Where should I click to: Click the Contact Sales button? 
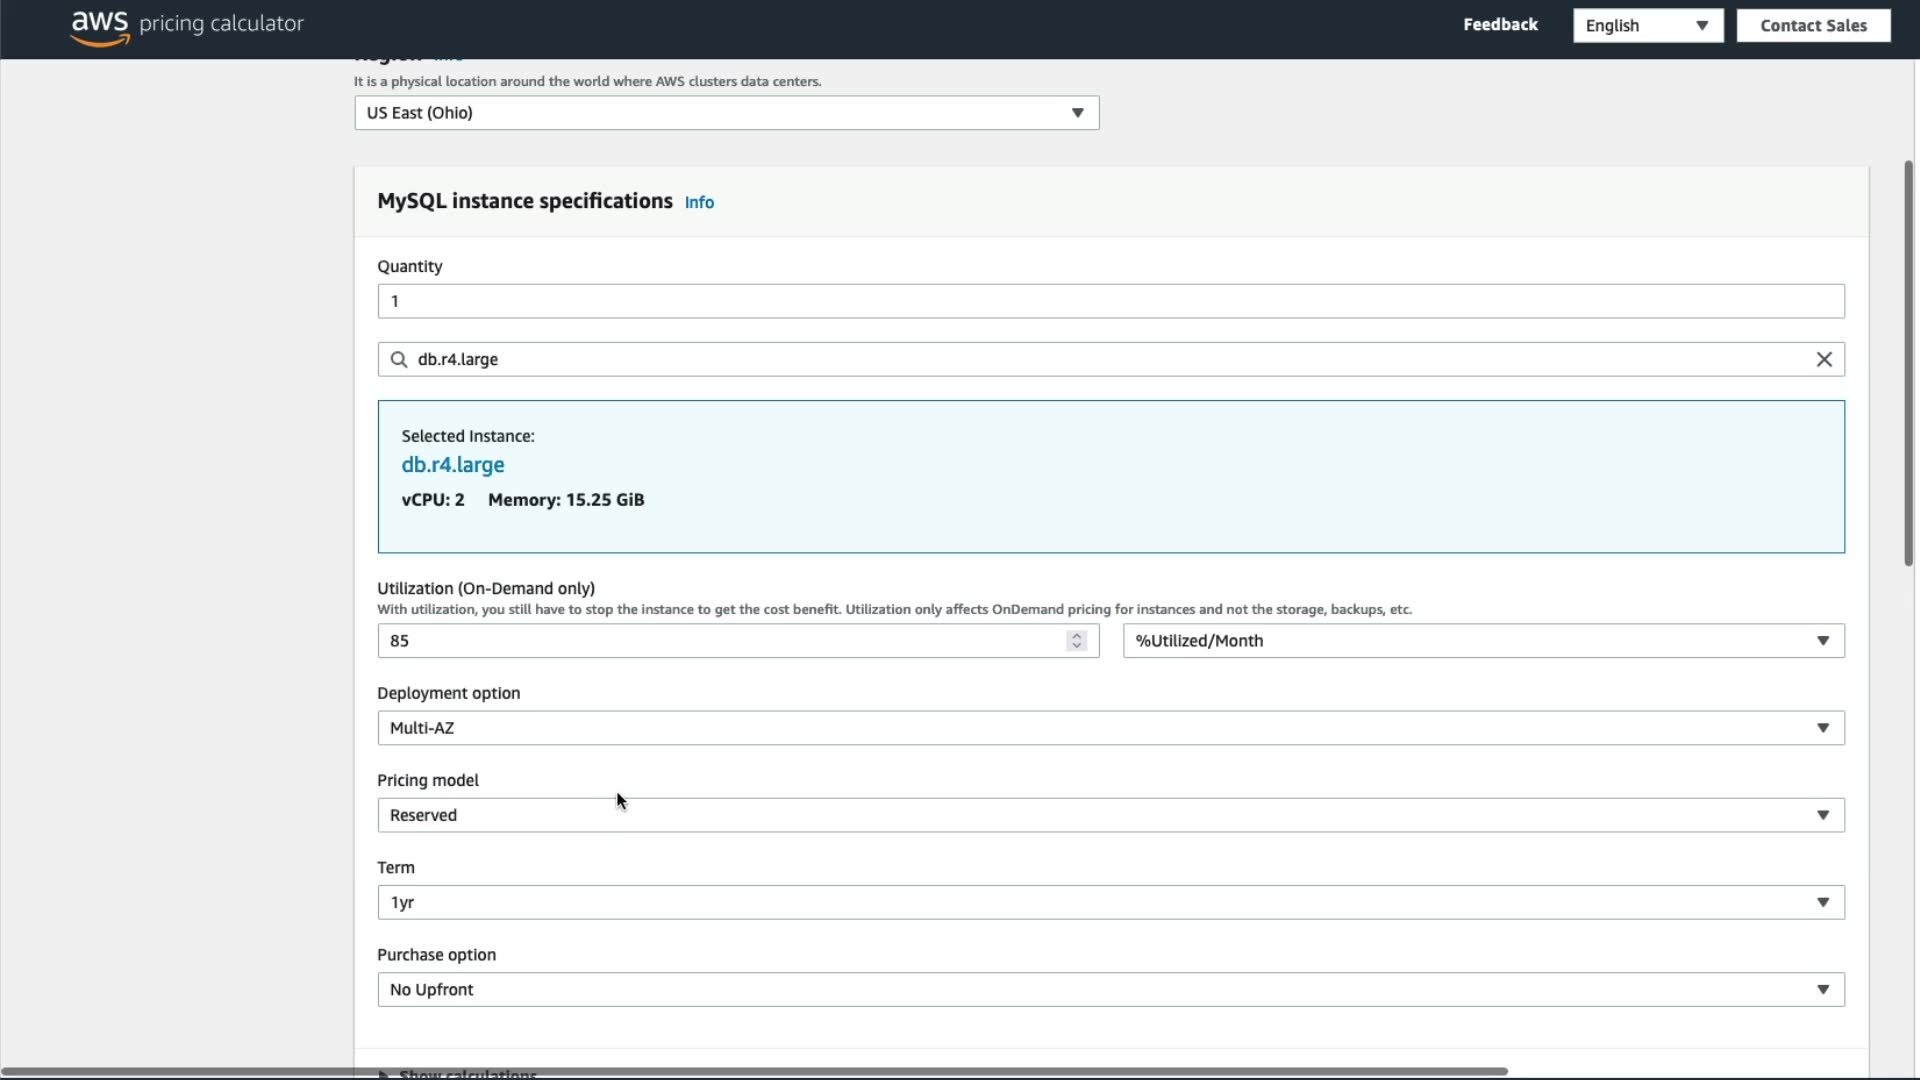point(1812,26)
